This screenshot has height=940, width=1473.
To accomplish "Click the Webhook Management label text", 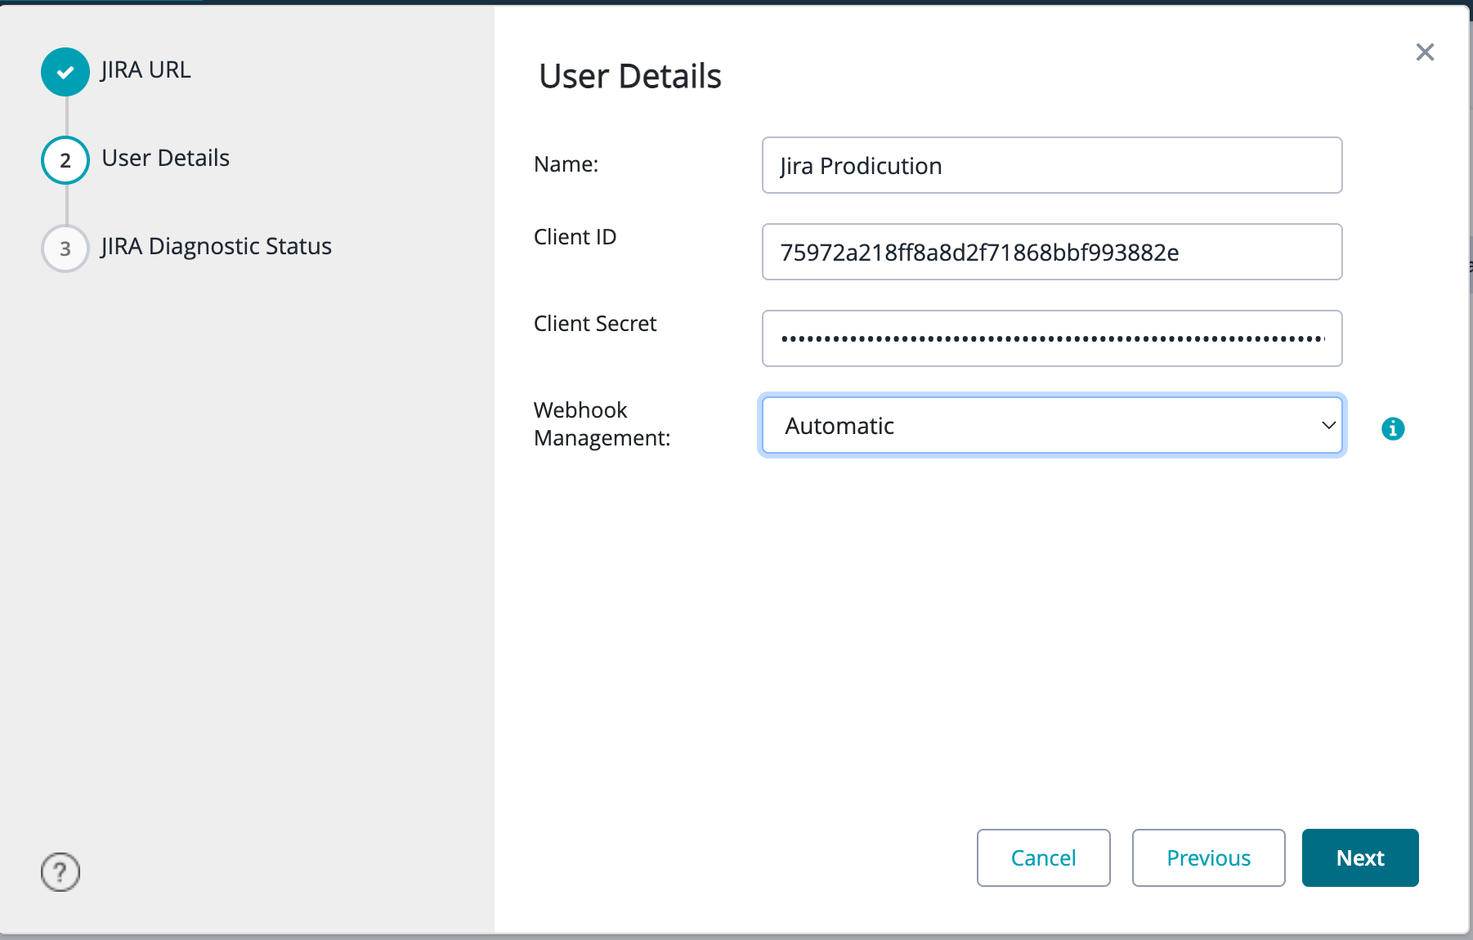I will [601, 424].
